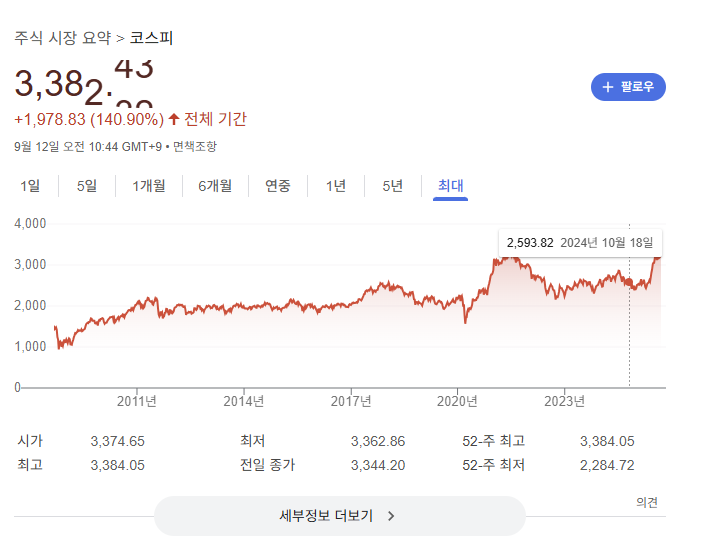Click the 4,000 y-axis label
The image size is (715, 540).
tap(30, 223)
